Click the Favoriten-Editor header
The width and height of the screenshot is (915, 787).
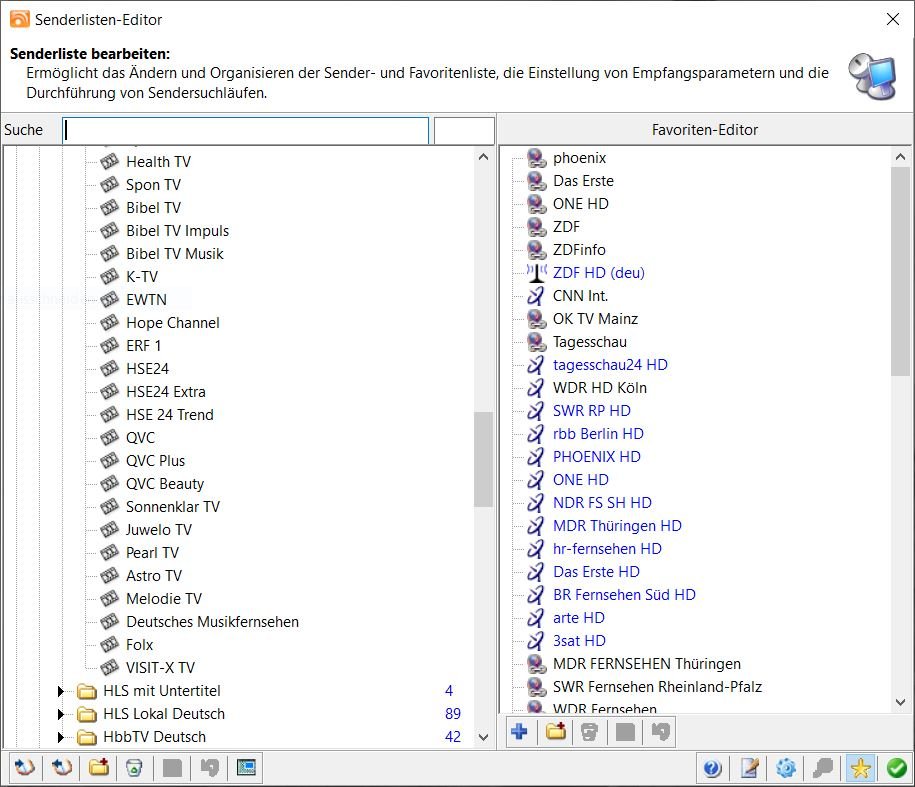tap(704, 130)
